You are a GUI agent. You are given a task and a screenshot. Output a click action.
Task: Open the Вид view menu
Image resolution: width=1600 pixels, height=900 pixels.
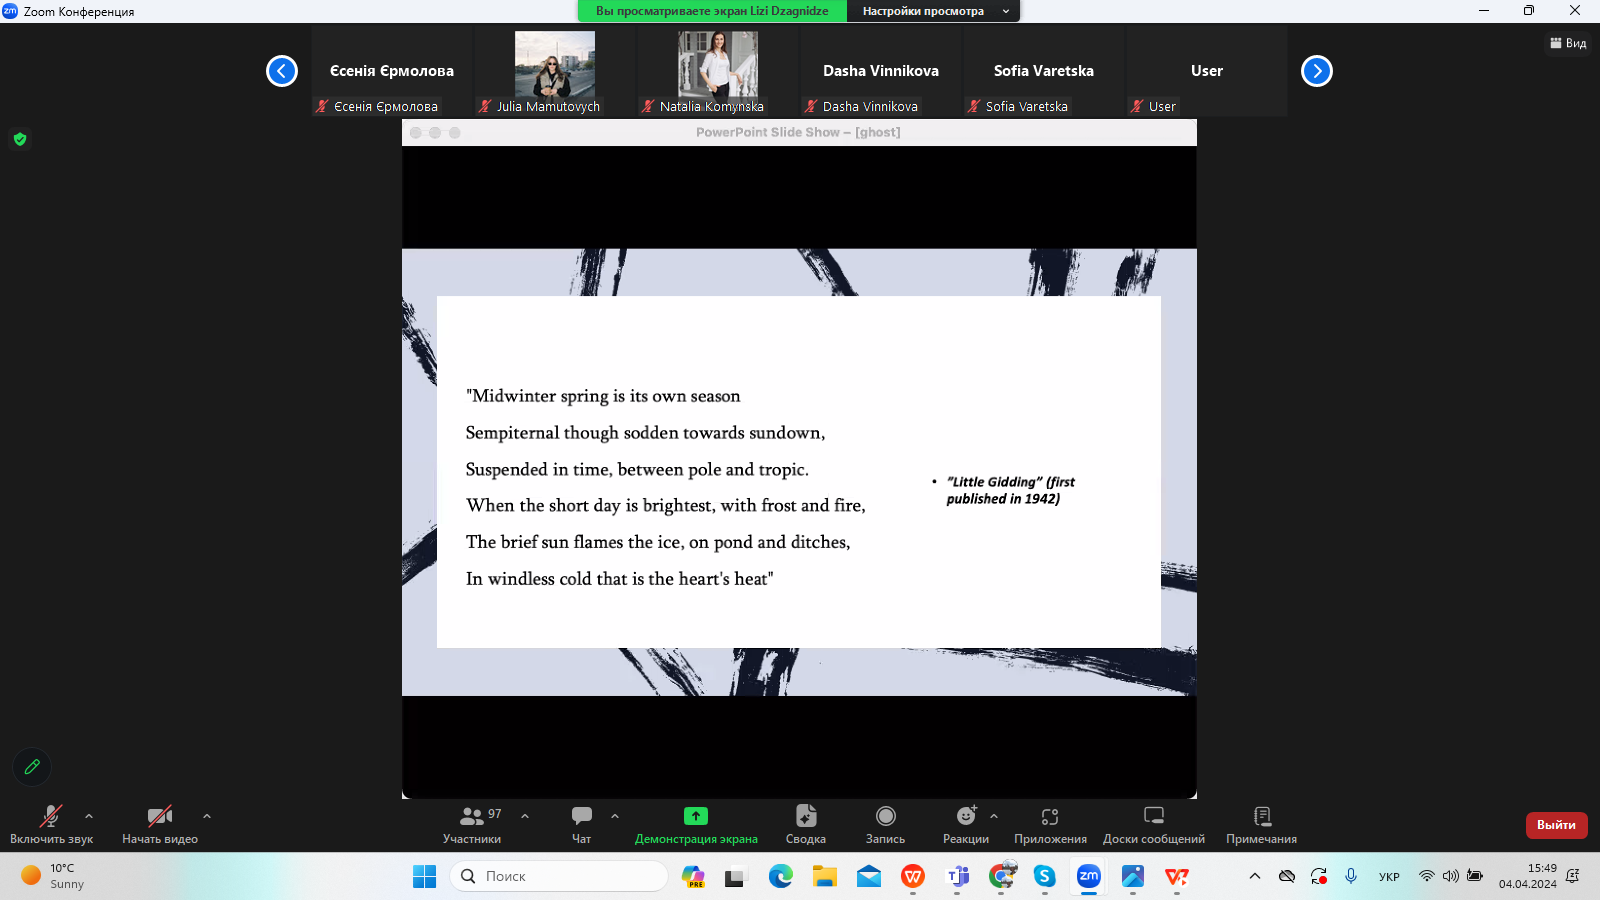tap(1568, 43)
